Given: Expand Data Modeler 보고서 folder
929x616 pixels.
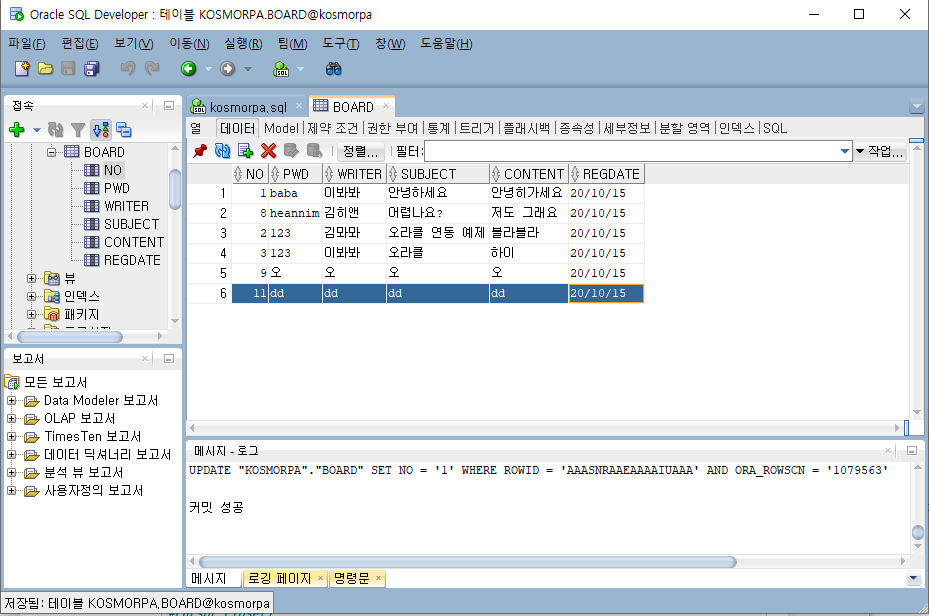Looking at the screenshot, I should coord(11,400).
